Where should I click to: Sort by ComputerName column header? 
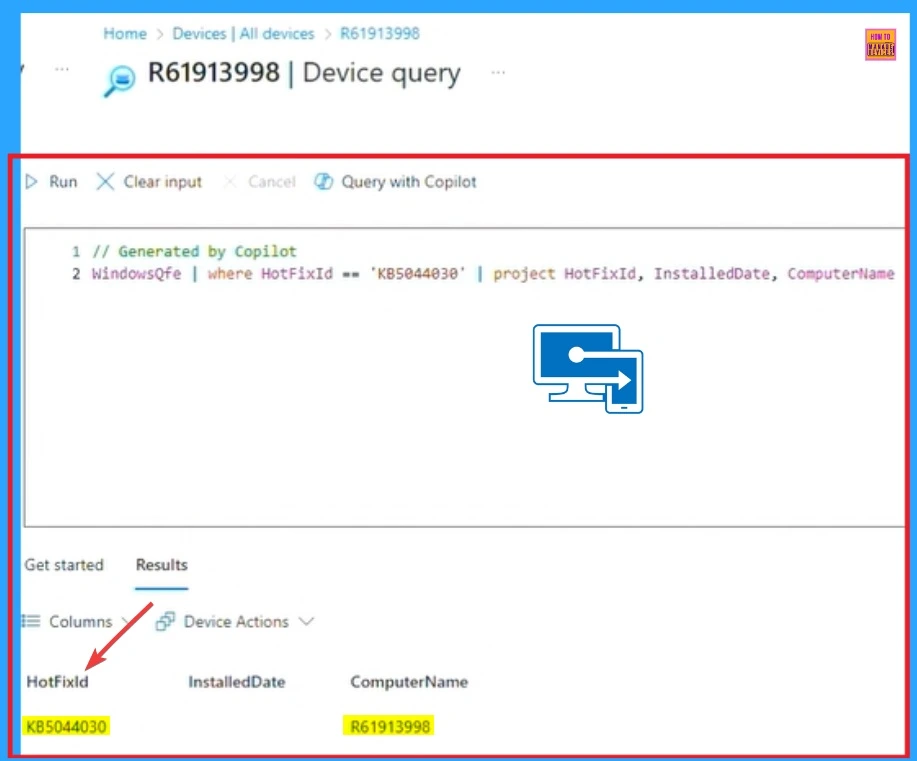409,682
